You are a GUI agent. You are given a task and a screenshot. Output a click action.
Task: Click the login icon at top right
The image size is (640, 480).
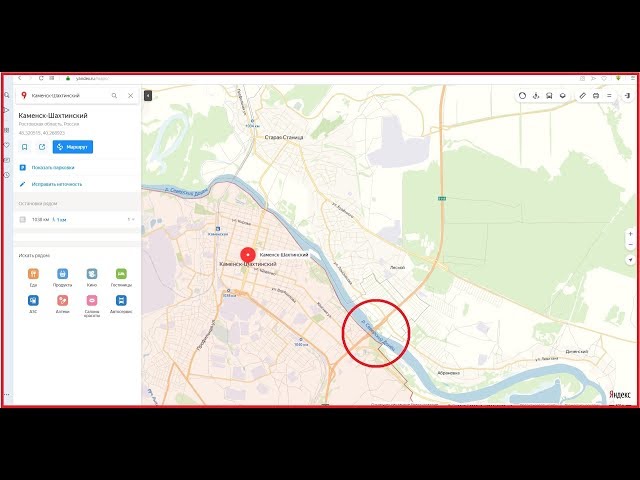tap(628, 96)
